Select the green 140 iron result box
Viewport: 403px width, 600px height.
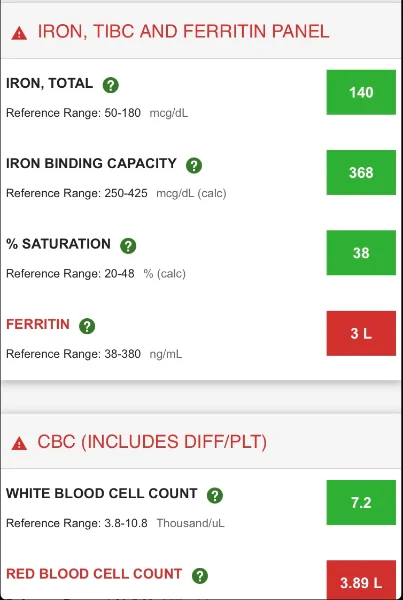pos(361,92)
